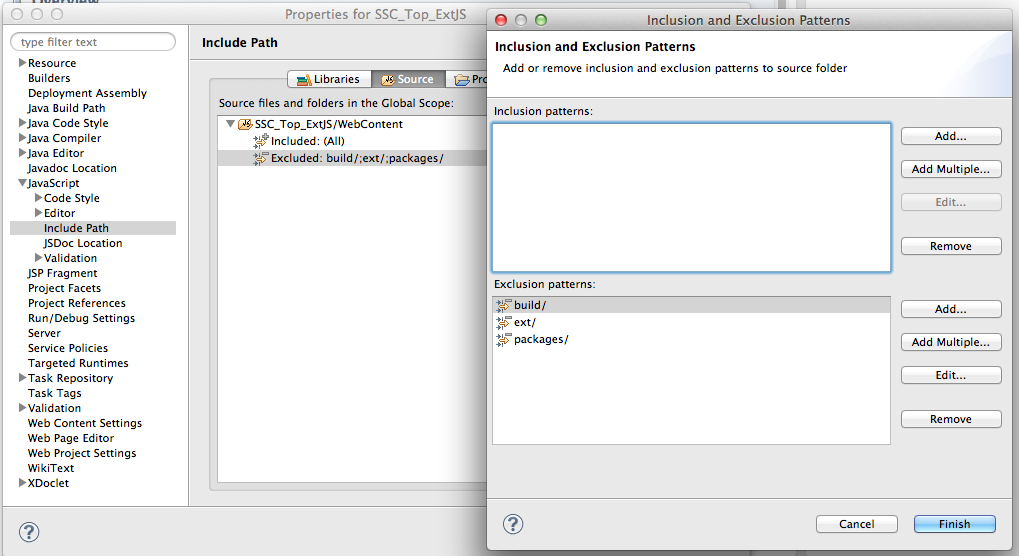The image size is (1019, 556).
Task: Collapse the SSC_Top_ExtJS/WebContent source folder
Action: tap(230, 124)
